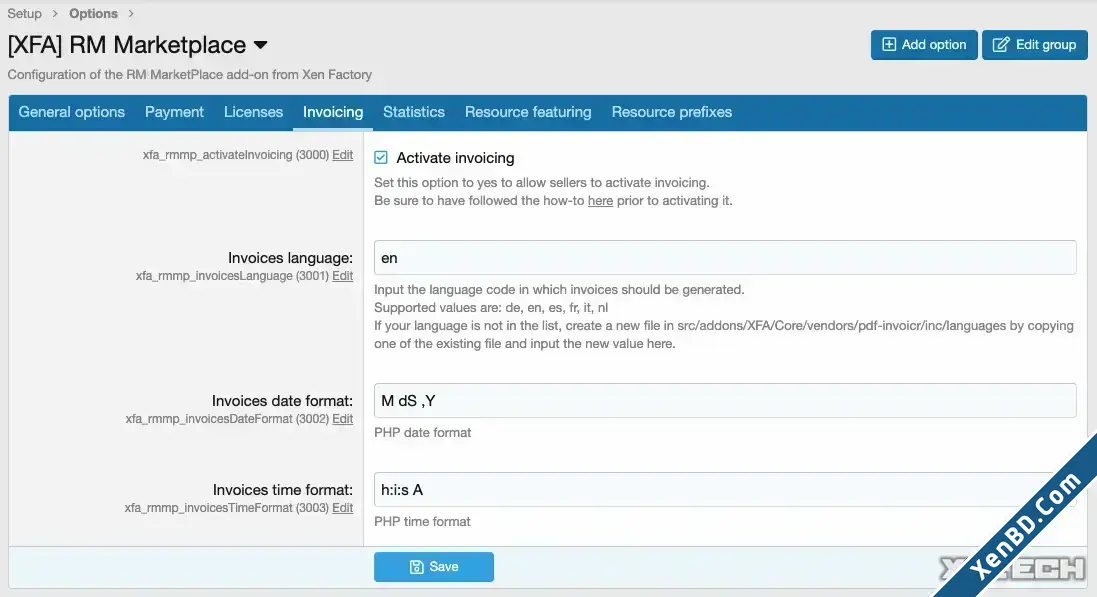Uncheck the Activate invoicing checkbox

[381, 157]
